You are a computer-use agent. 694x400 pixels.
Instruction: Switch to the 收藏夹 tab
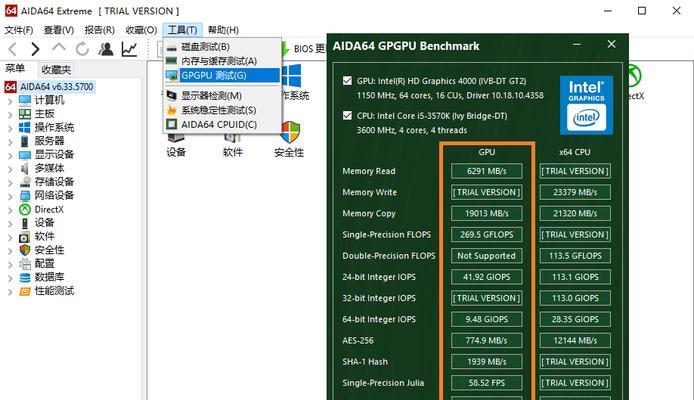(x=56, y=70)
